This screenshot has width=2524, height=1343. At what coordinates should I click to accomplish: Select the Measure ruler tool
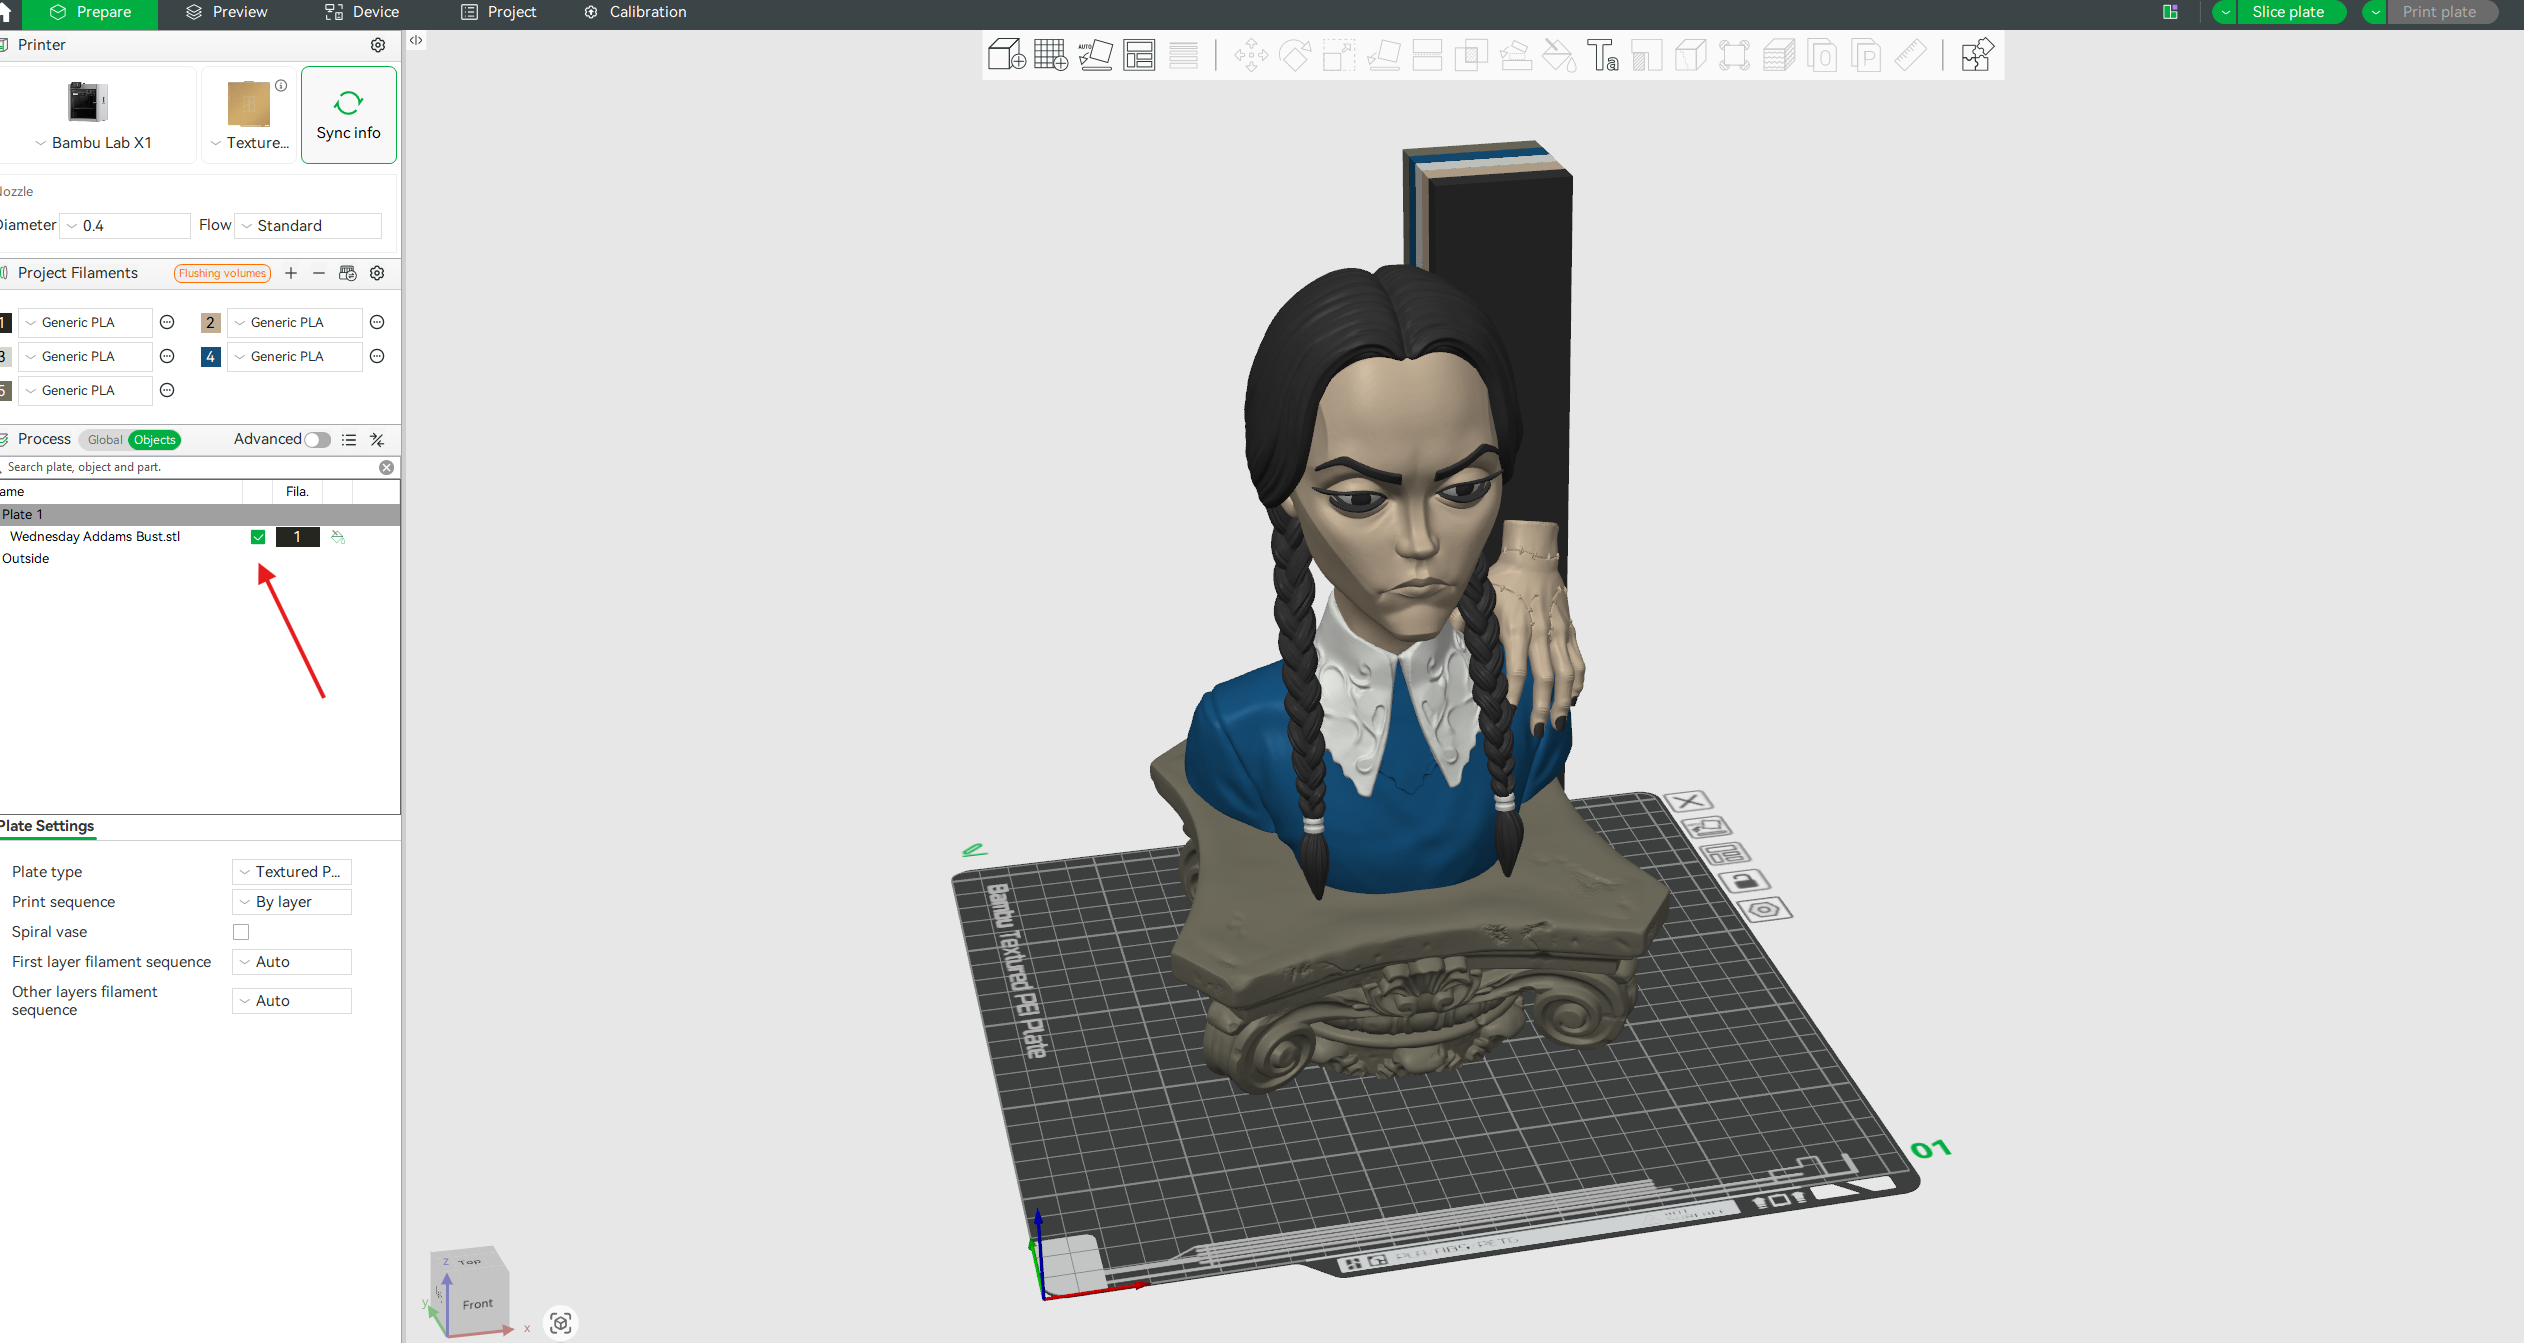point(1909,55)
